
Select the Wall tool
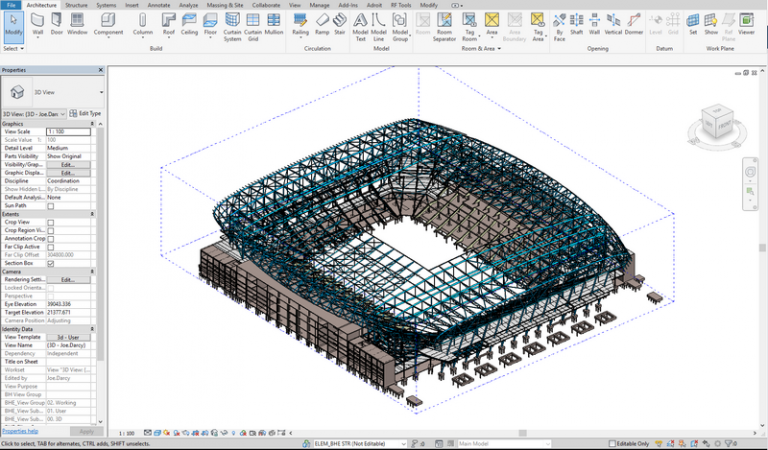pyautogui.click(x=38, y=24)
